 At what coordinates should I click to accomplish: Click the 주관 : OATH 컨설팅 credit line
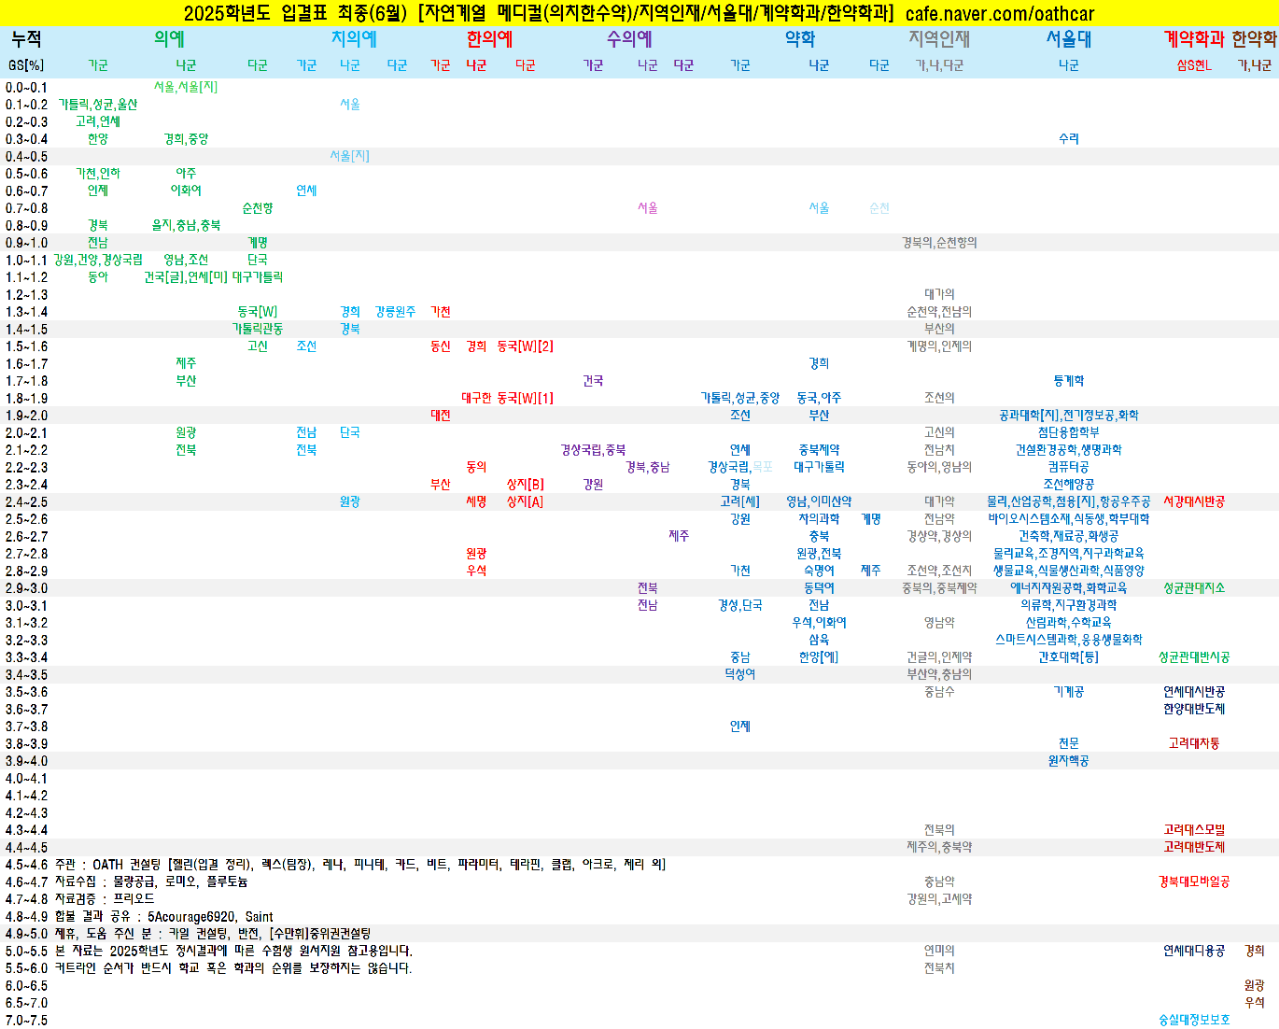tap(360, 864)
